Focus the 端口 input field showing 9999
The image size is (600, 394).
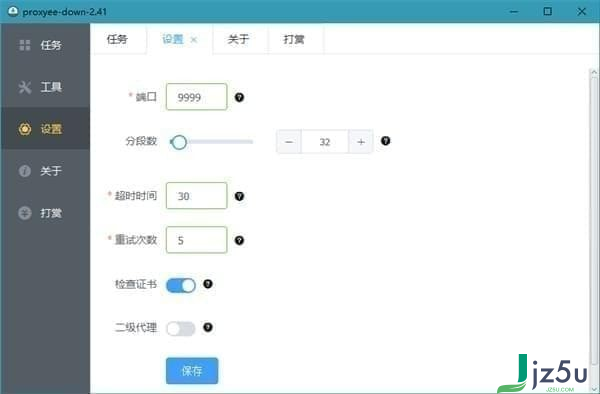coord(197,97)
